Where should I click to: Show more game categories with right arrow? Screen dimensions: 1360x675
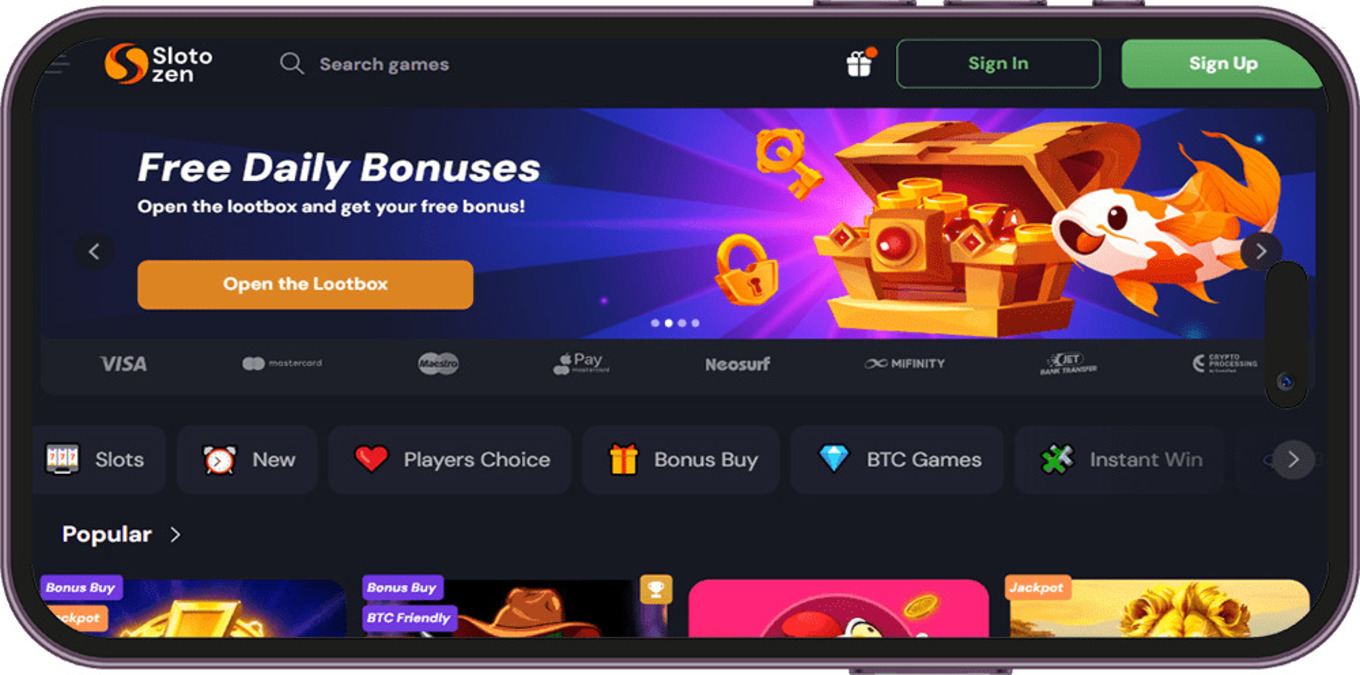[1293, 459]
